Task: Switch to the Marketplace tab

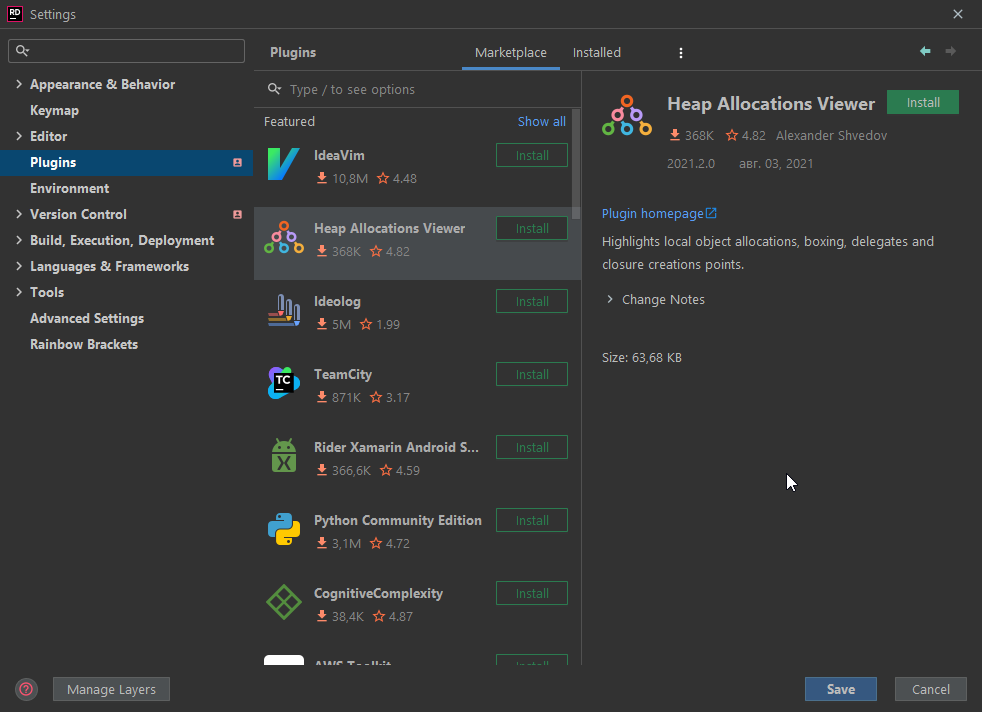Action: tap(510, 53)
